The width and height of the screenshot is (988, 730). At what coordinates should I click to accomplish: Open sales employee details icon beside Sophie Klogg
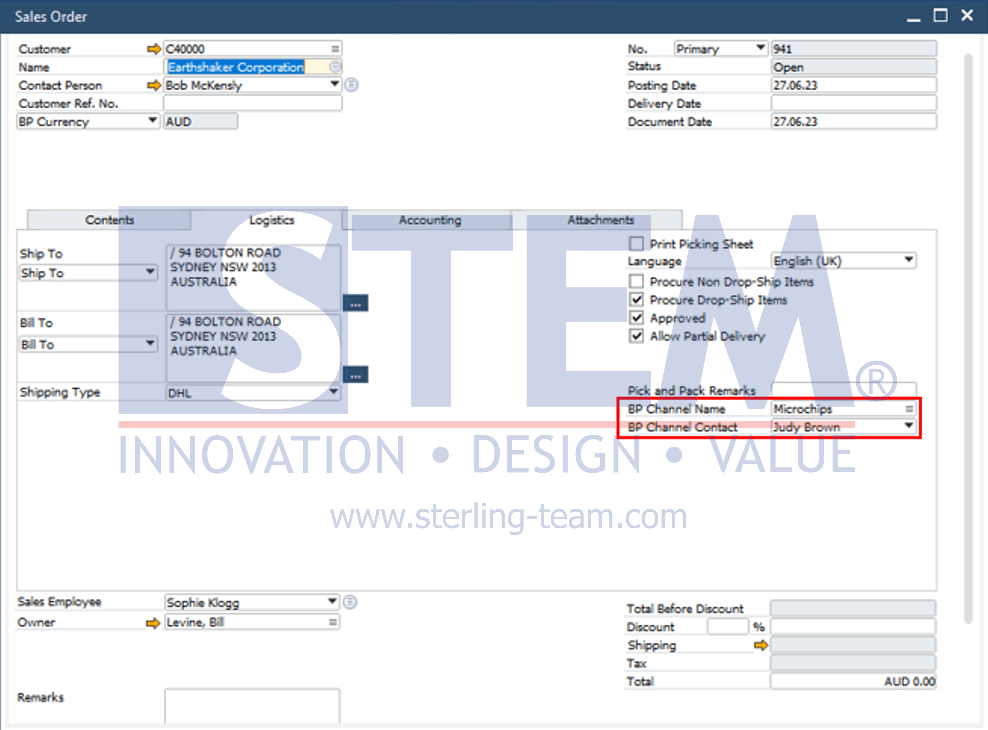[350, 602]
